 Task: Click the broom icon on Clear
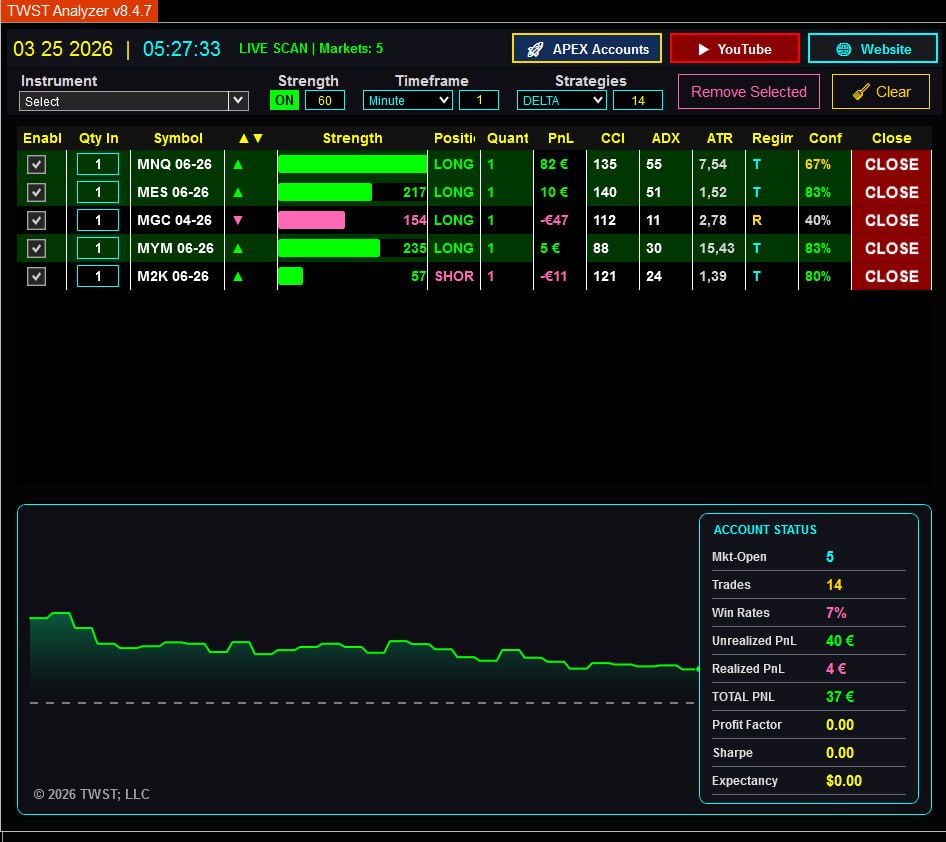click(861, 92)
